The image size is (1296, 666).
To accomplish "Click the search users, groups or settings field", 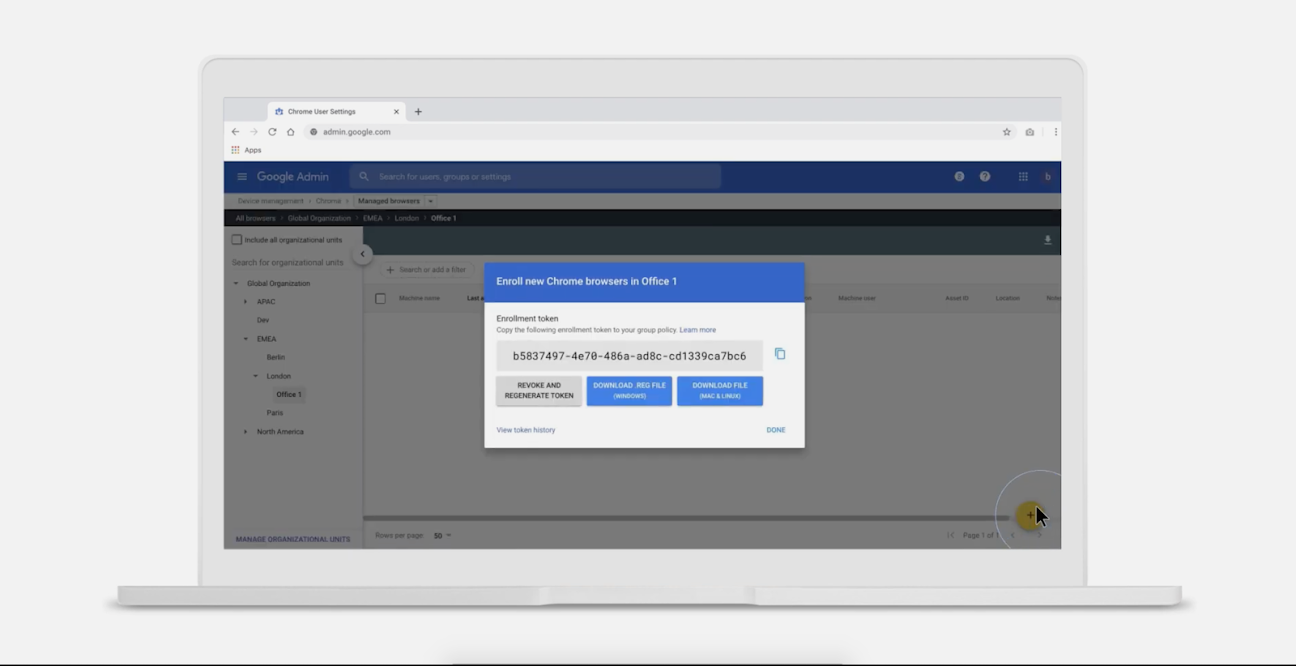I will 540,177.
